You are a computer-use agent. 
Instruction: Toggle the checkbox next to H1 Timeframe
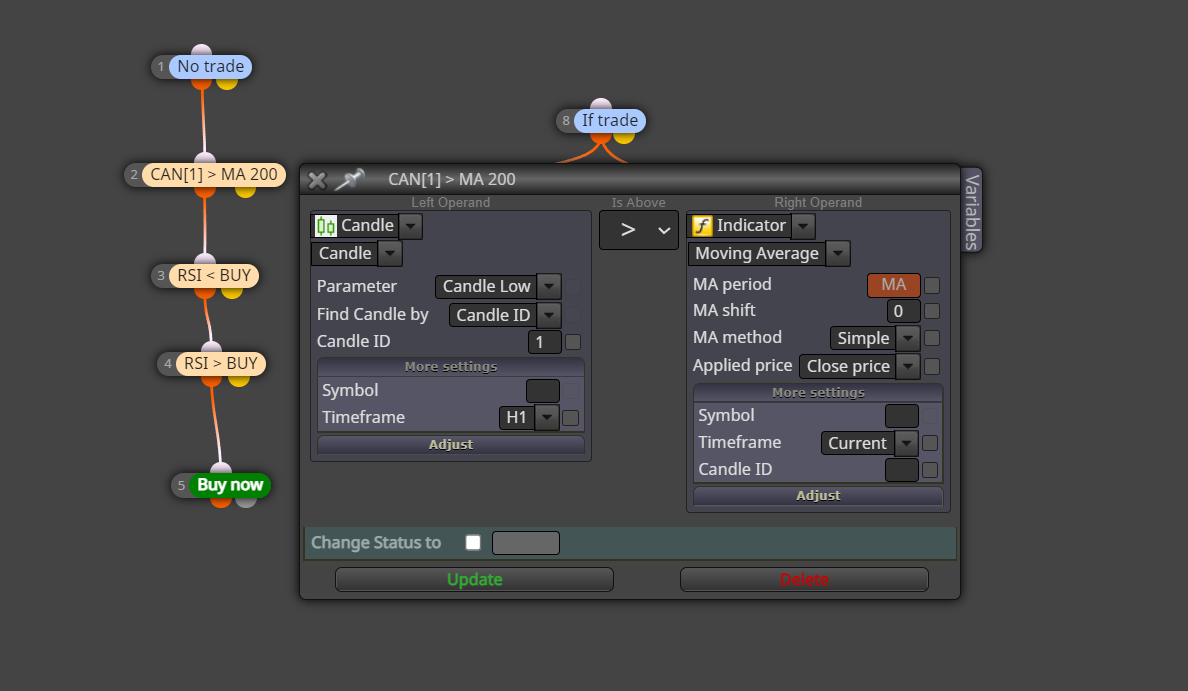(571, 417)
